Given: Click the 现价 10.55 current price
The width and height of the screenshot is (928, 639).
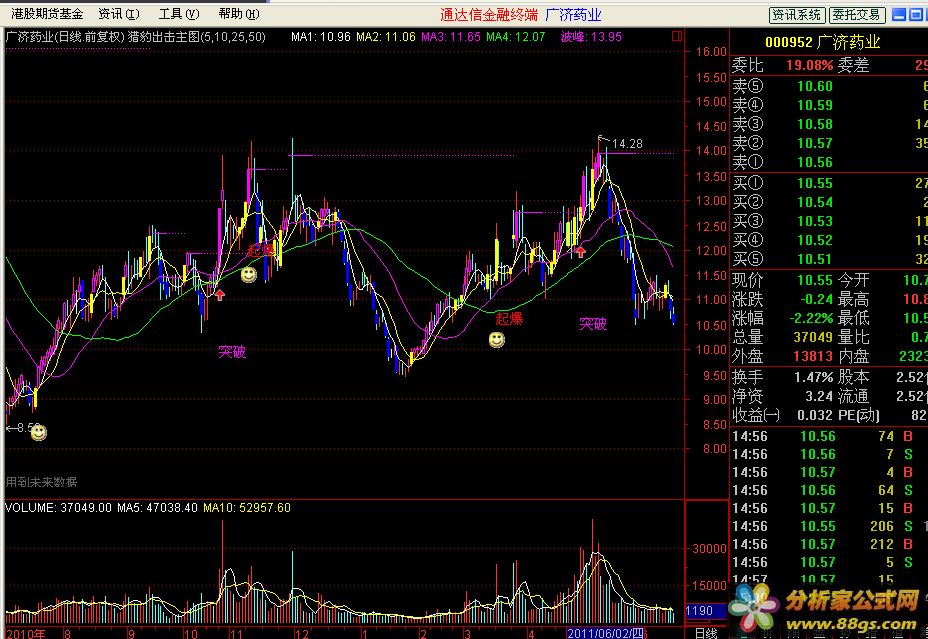Looking at the screenshot, I should click(x=815, y=280).
